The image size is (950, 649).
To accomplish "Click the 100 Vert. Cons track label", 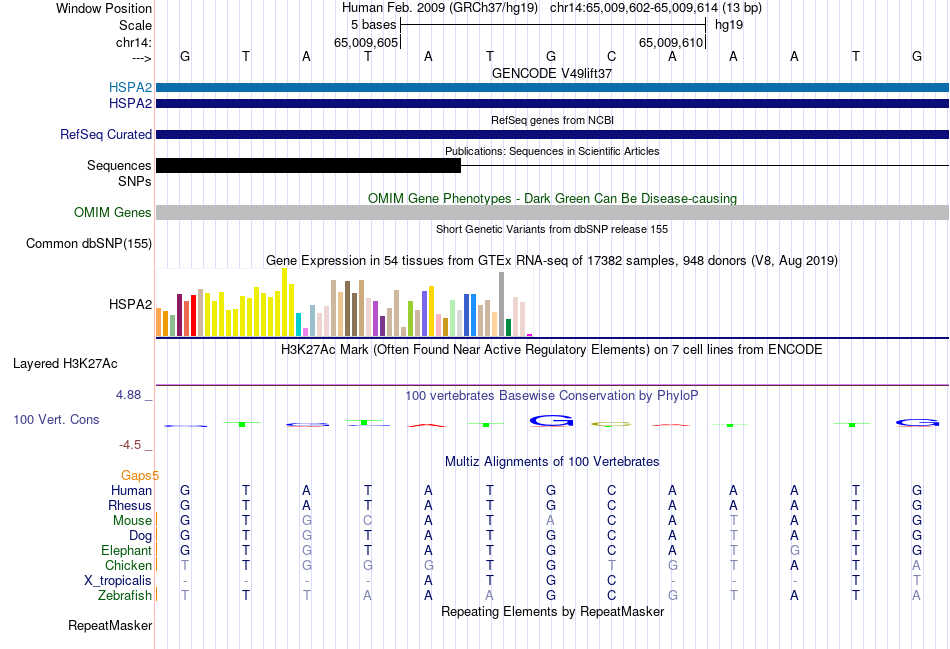I will pos(56,419).
